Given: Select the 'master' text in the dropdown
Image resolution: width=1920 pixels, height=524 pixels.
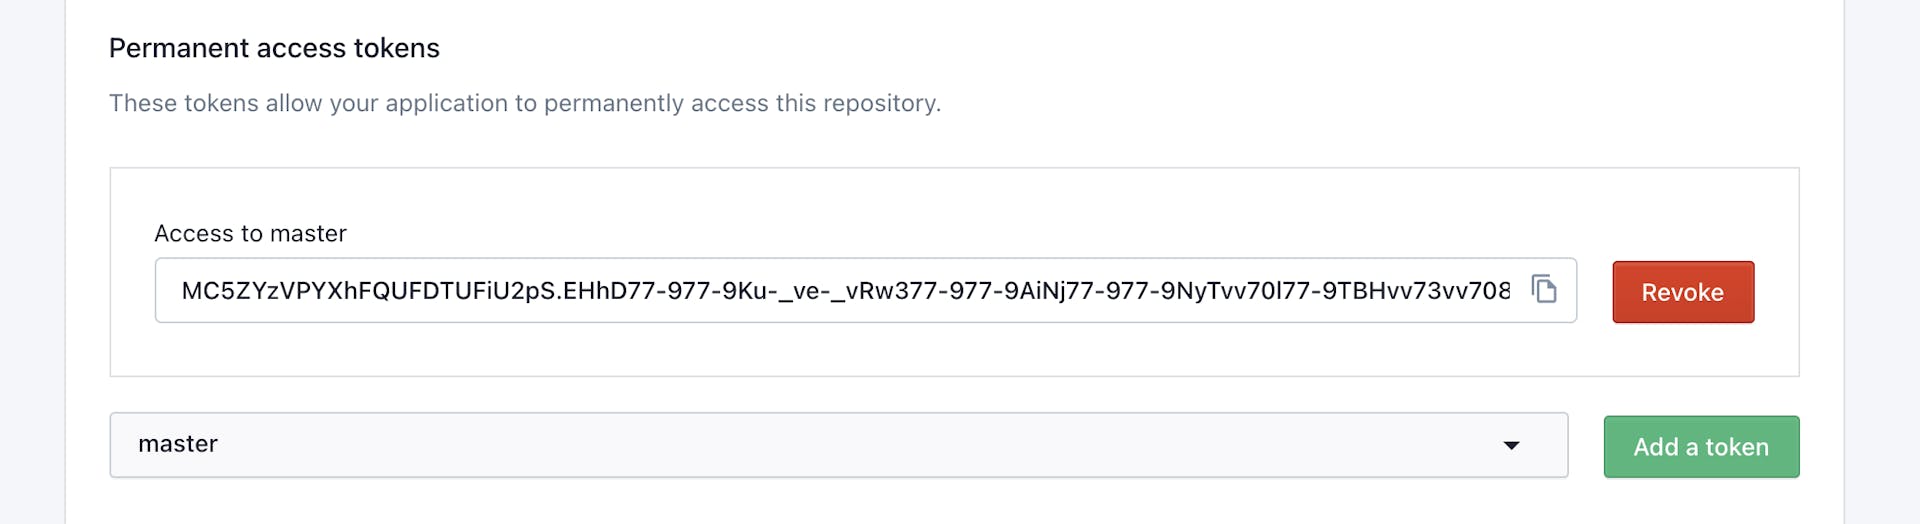Looking at the screenshot, I should [178, 444].
